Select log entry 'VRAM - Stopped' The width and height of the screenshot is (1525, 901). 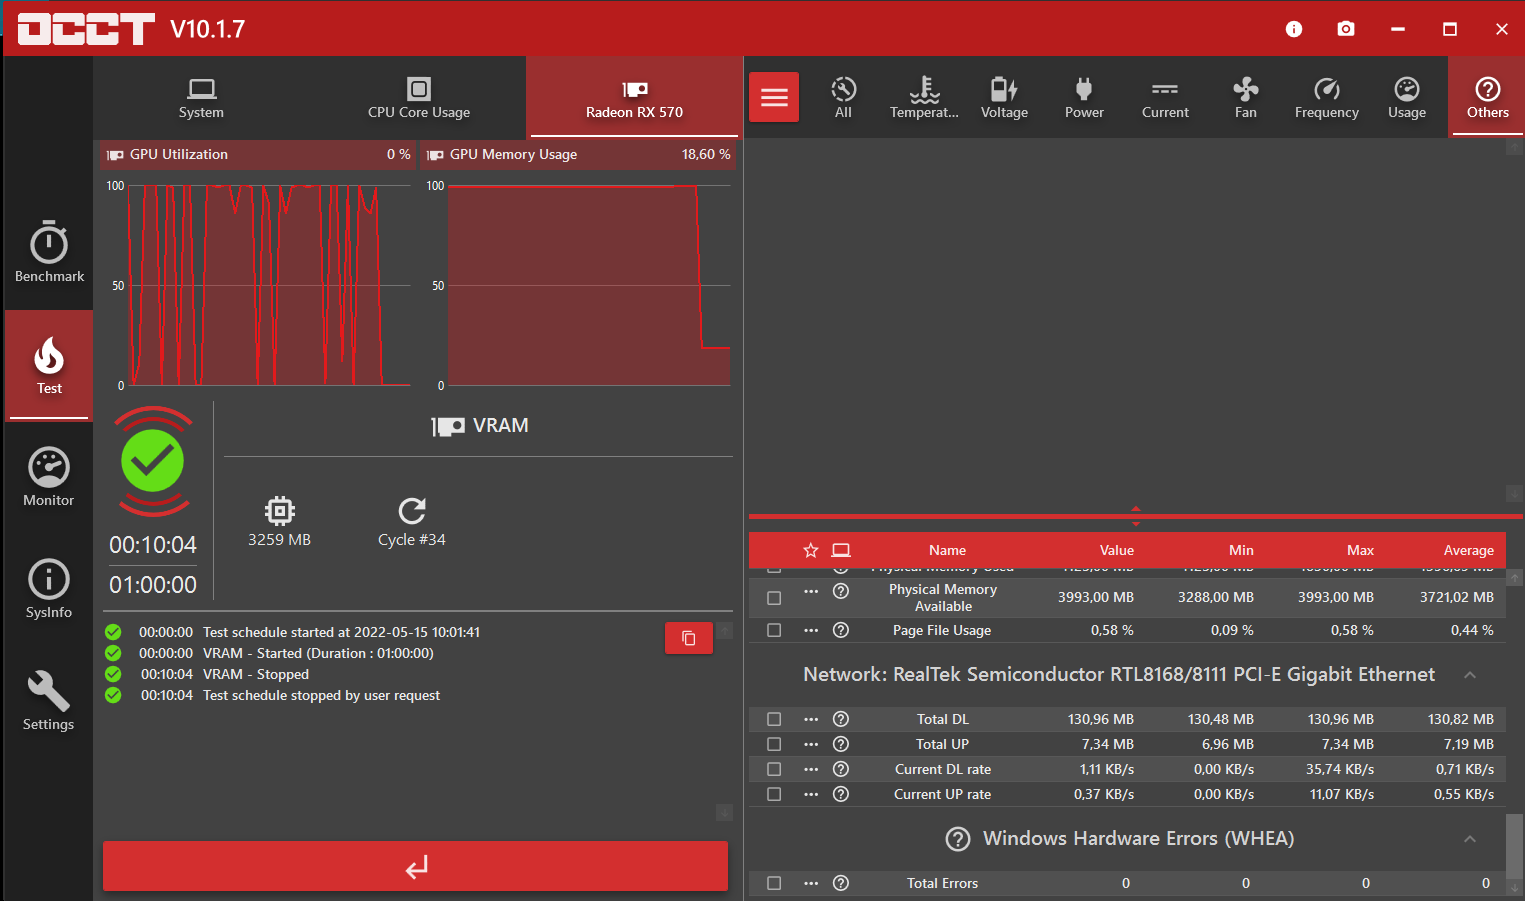256,674
